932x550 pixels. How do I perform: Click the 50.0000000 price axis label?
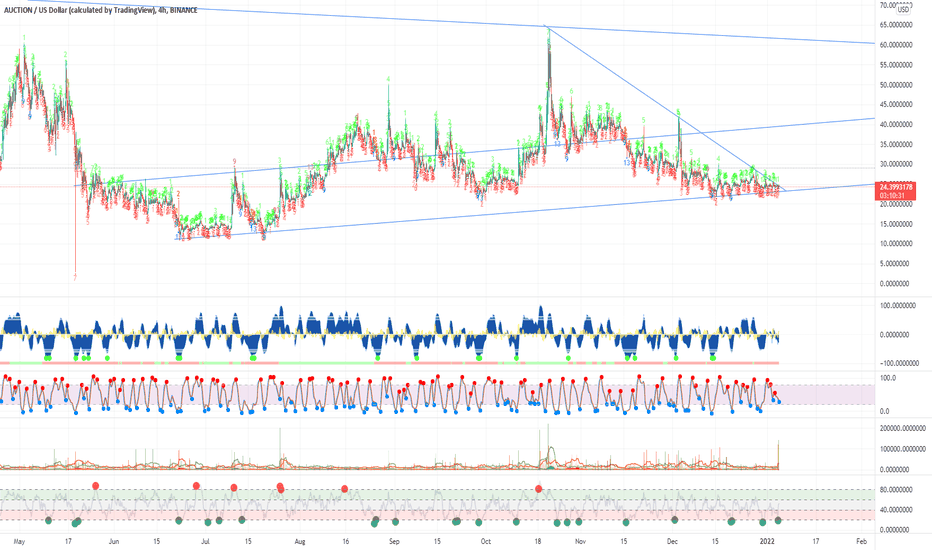click(896, 85)
